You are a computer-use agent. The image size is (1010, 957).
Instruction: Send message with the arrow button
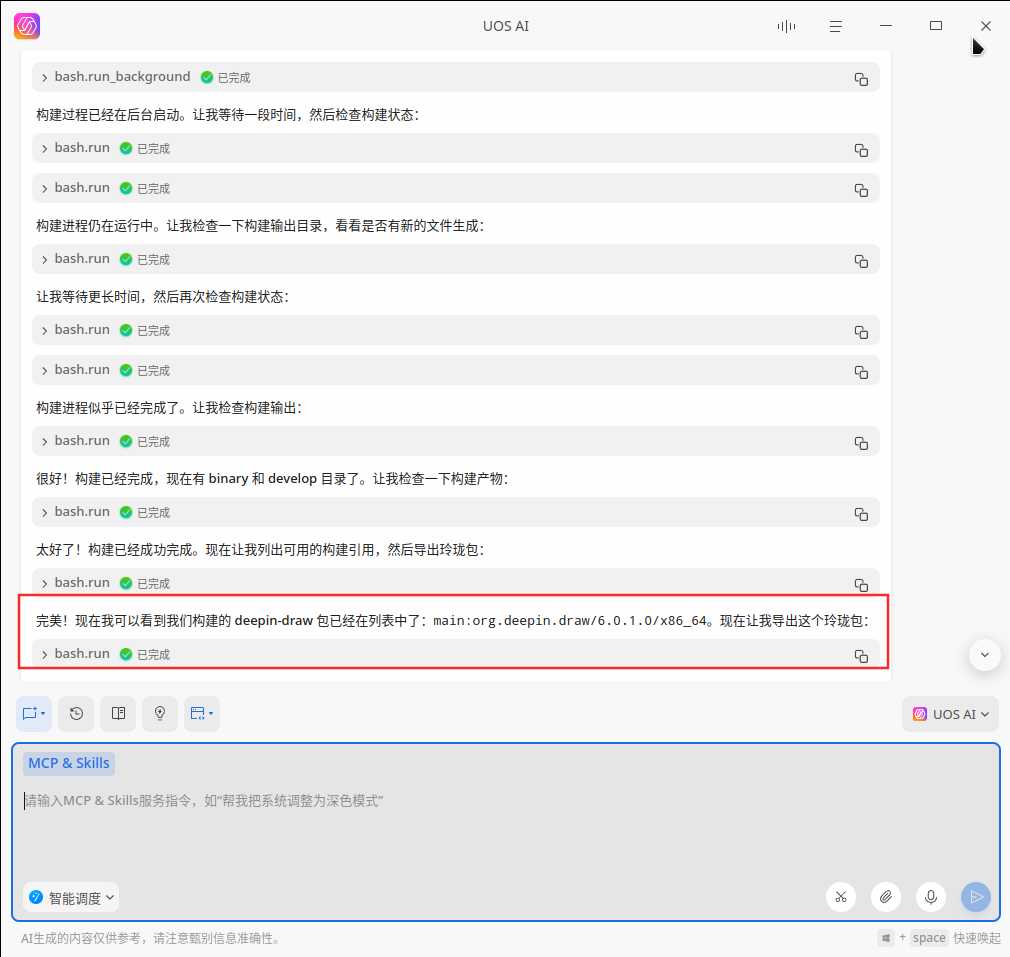(x=976, y=897)
